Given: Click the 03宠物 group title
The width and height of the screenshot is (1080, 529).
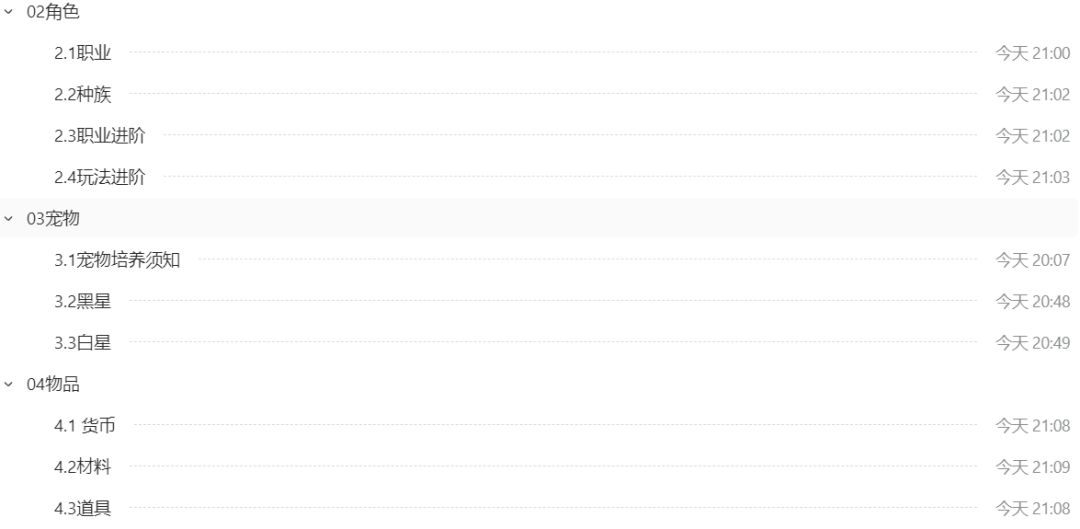Looking at the screenshot, I should tap(53, 219).
